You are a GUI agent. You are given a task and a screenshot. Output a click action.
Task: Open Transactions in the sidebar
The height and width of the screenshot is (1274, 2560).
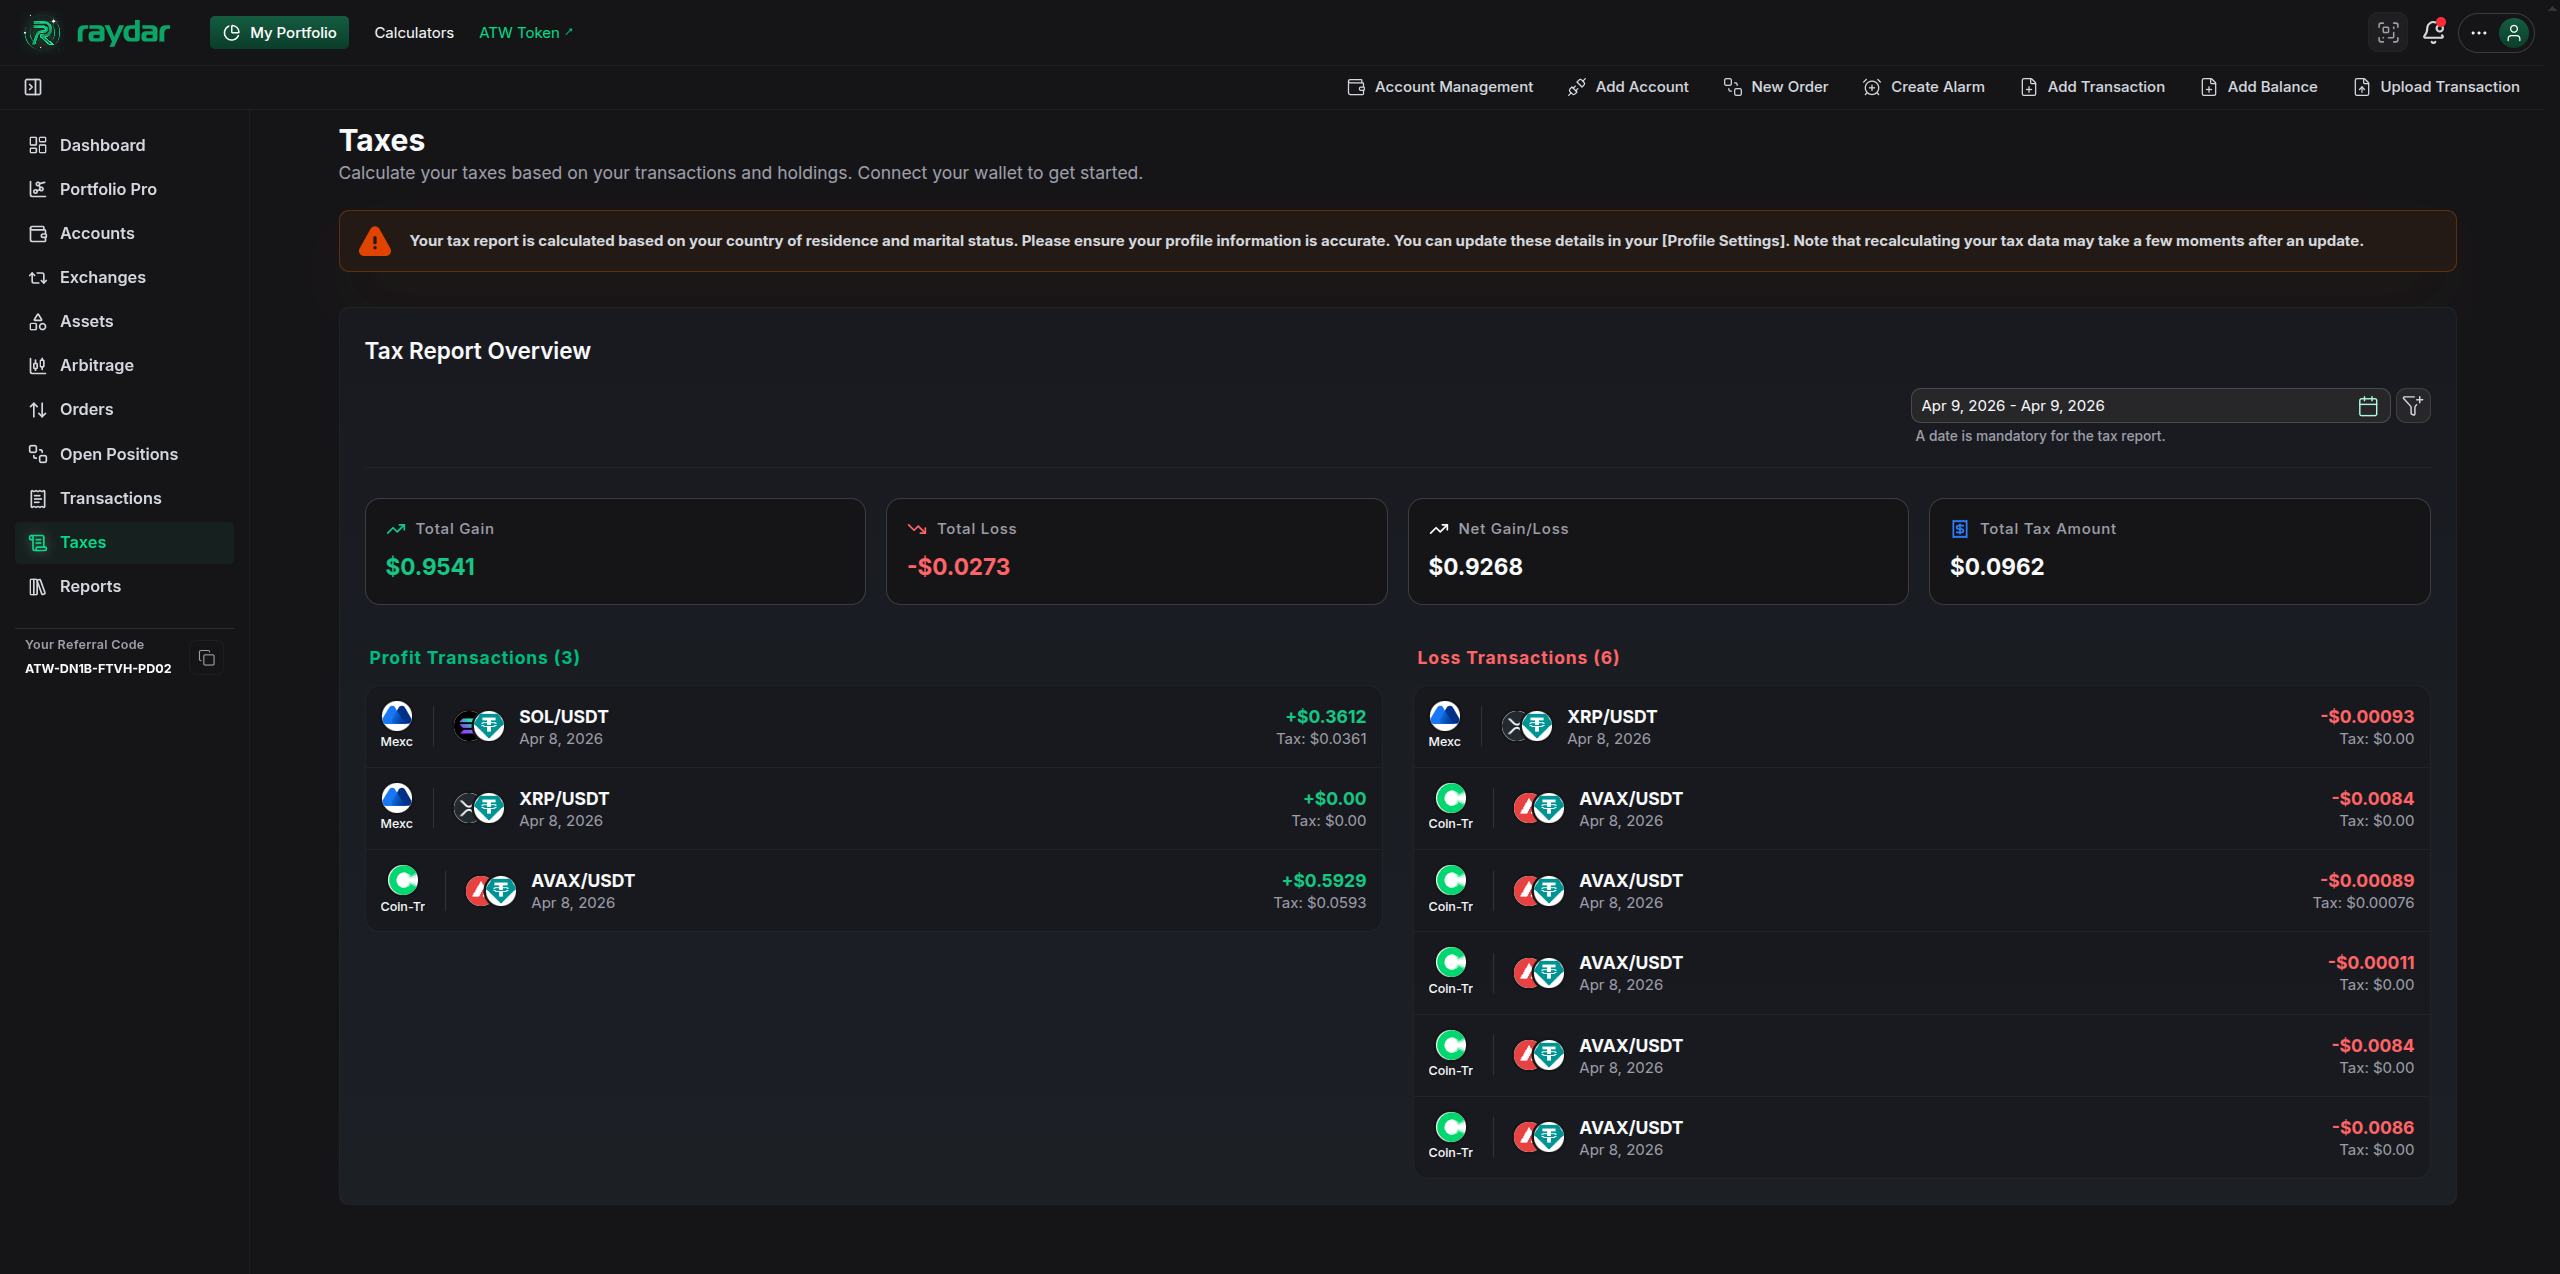125,498
